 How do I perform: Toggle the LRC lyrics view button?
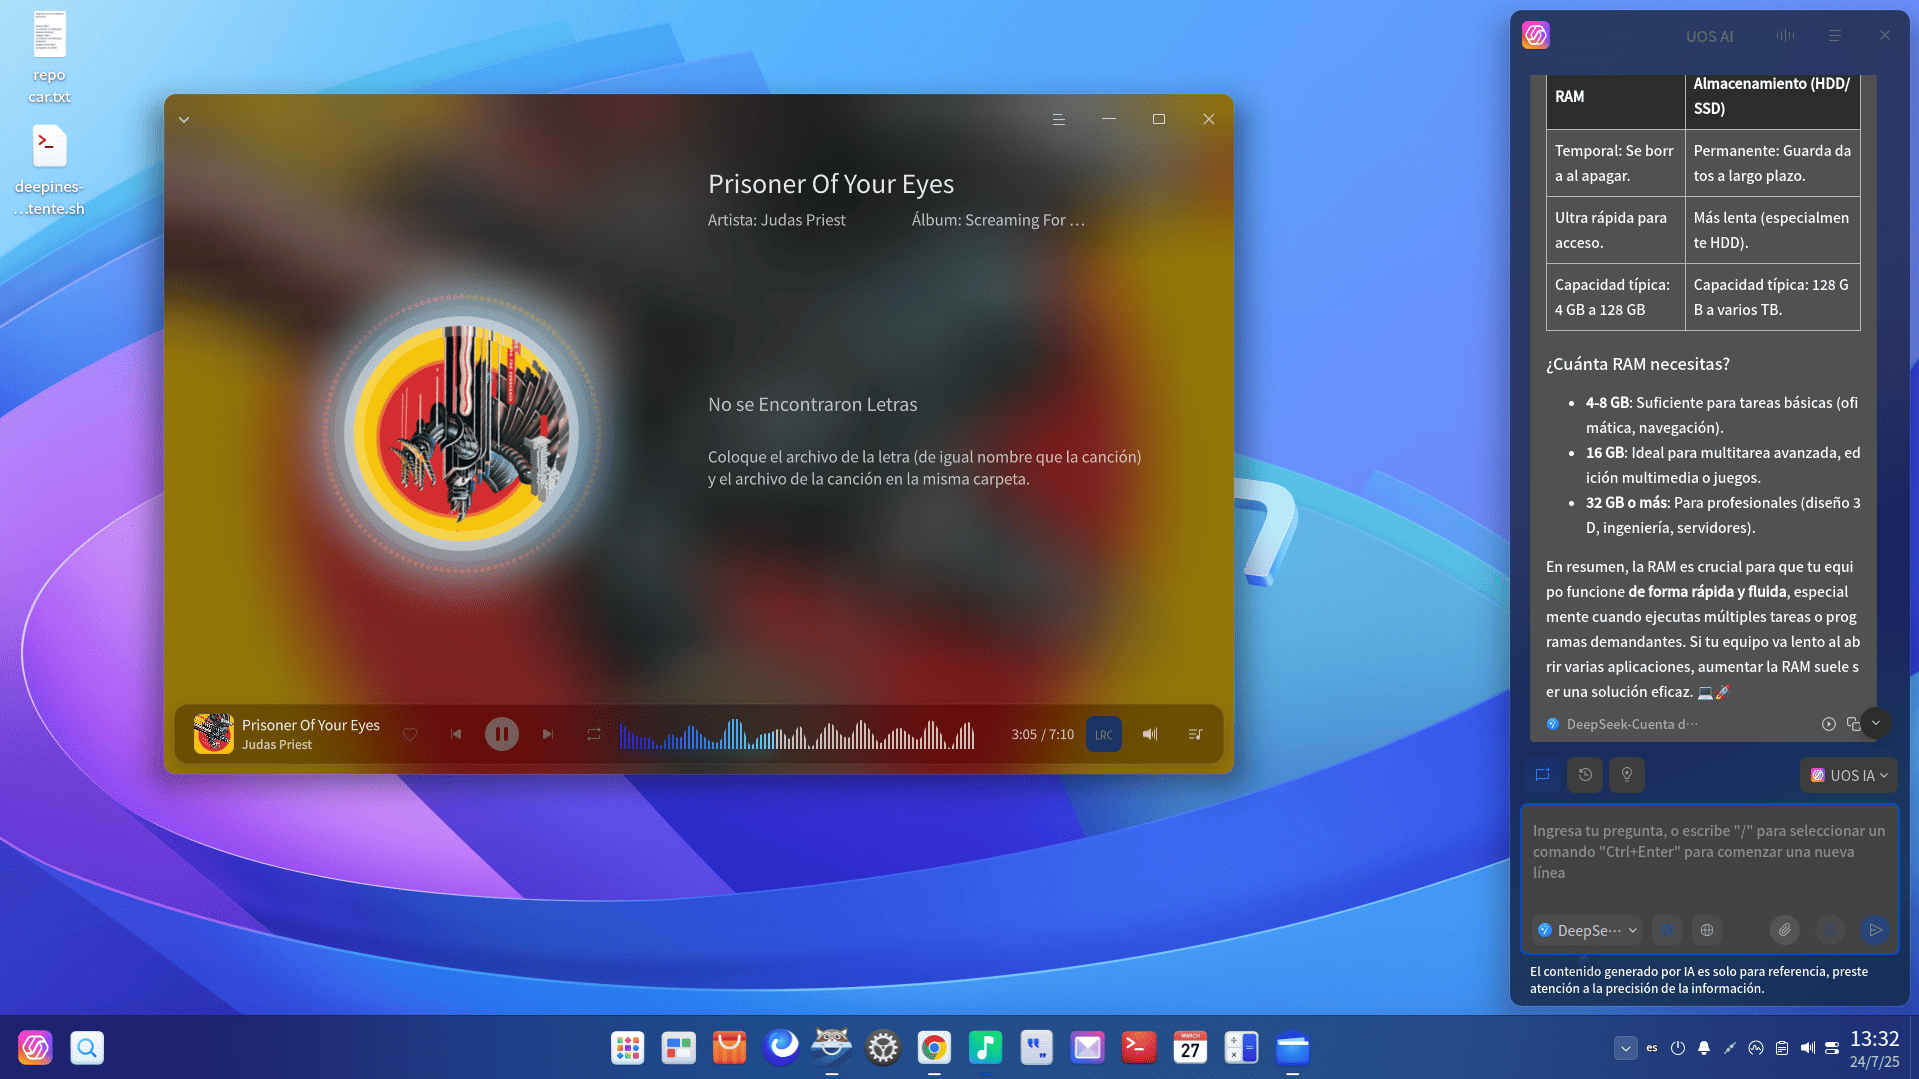tap(1103, 734)
